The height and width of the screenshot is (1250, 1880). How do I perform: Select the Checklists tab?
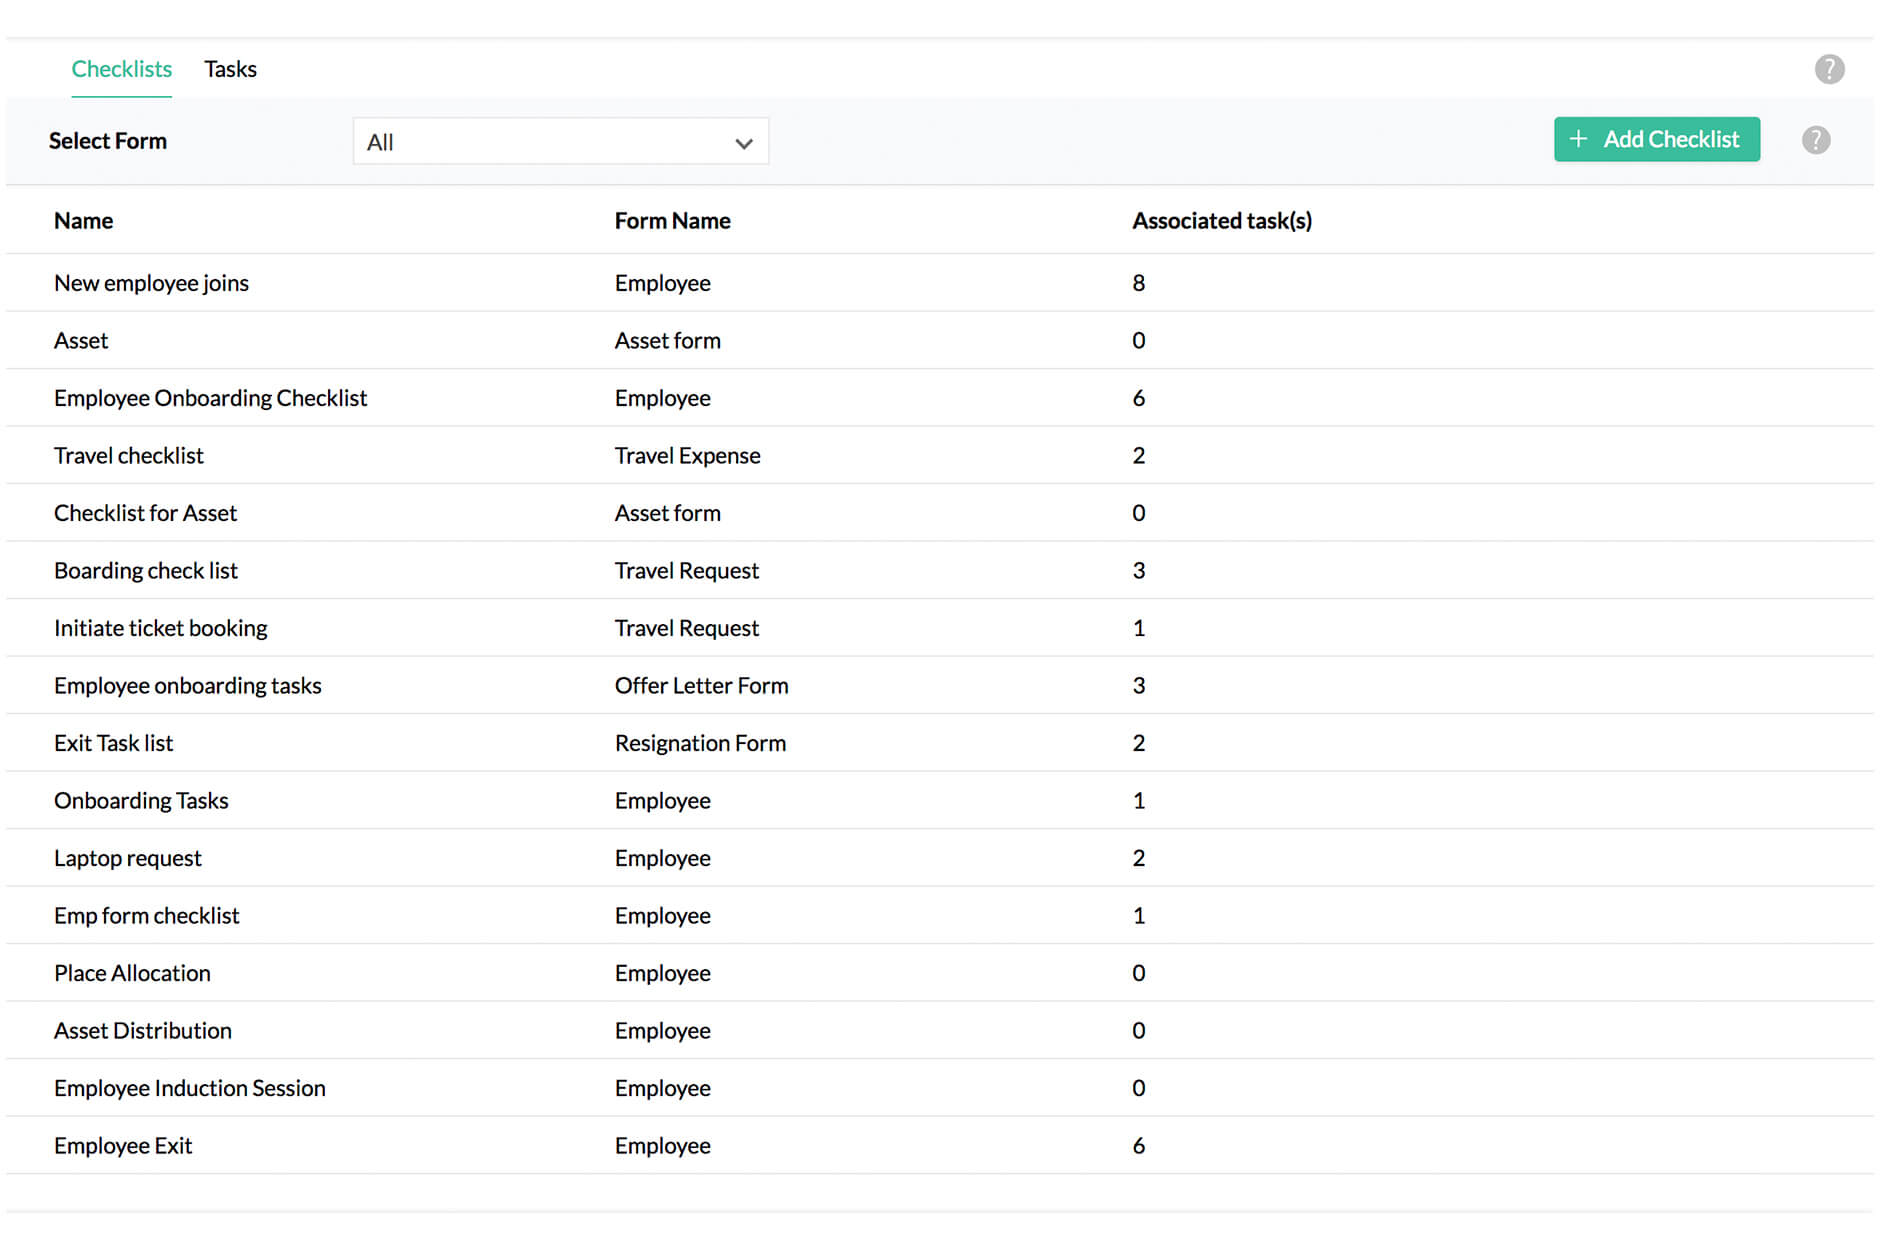(x=121, y=68)
